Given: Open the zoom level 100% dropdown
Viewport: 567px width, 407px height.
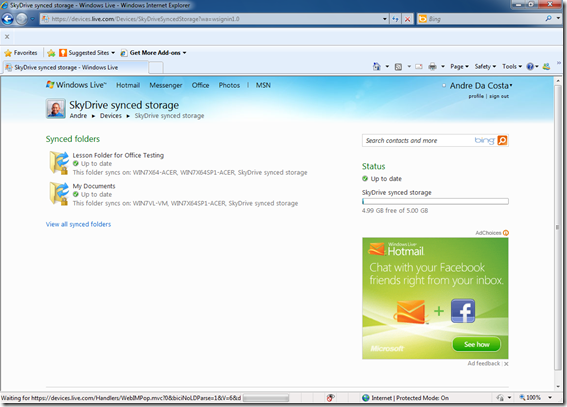Looking at the screenshot, I should 550,398.
